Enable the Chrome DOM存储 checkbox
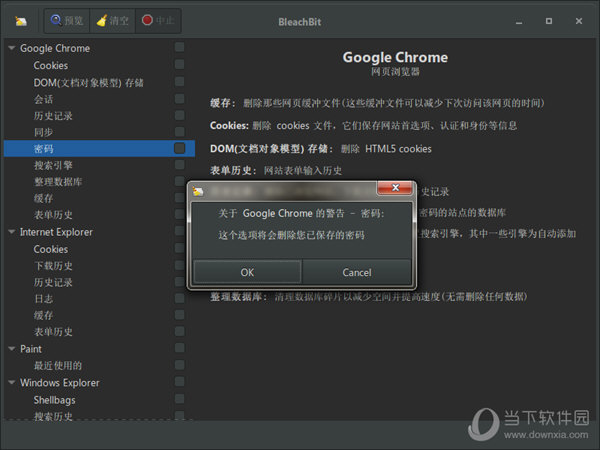The image size is (600, 450). [x=179, y=82]
